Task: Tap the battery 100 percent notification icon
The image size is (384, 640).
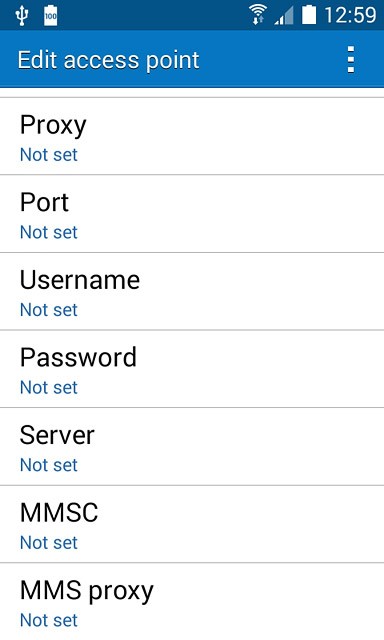Action: click(51, 16)
